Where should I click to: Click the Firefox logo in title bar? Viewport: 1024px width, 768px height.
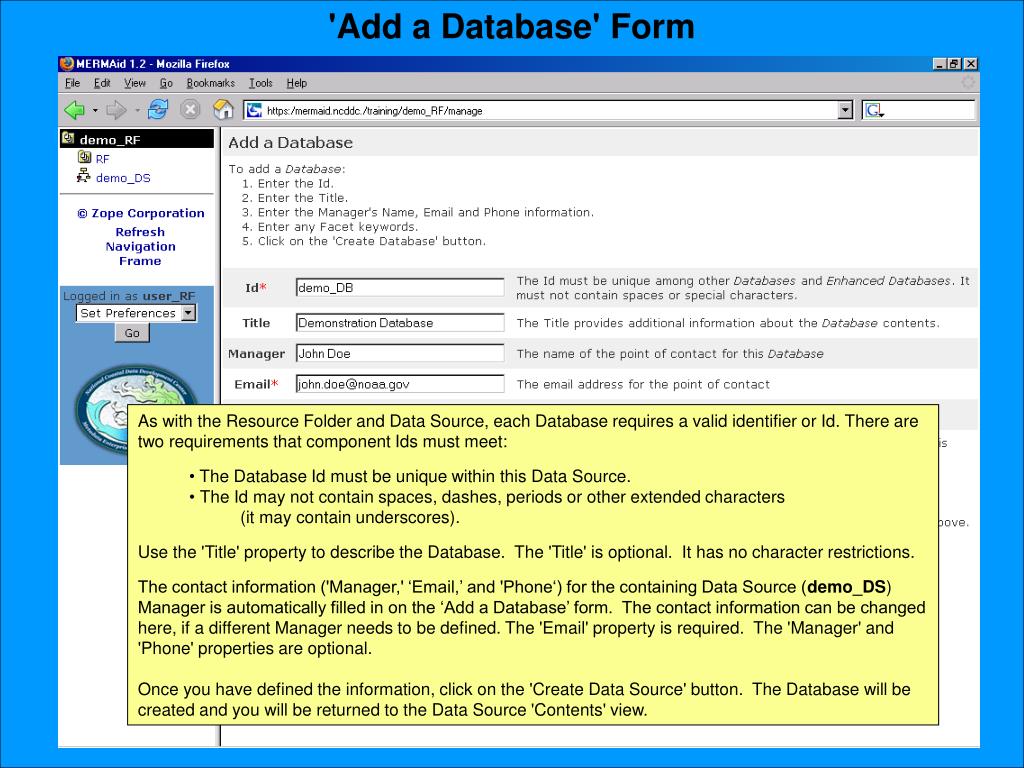coord(67,63)
